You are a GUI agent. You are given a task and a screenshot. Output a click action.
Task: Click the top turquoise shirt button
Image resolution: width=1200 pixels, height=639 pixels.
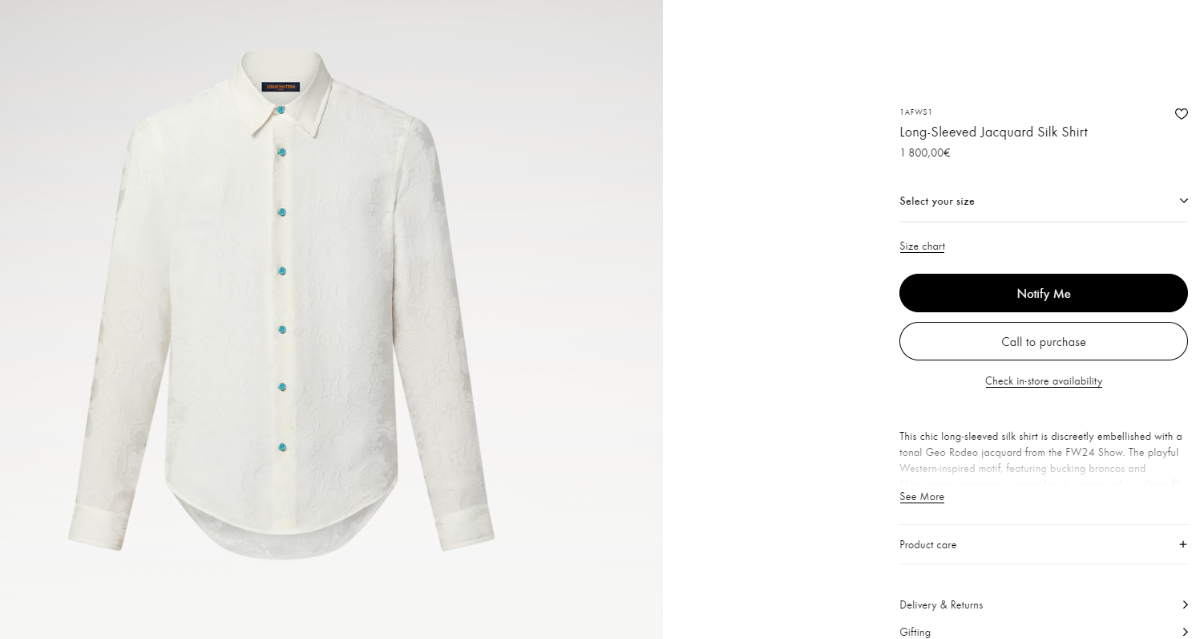coord(281,110)
